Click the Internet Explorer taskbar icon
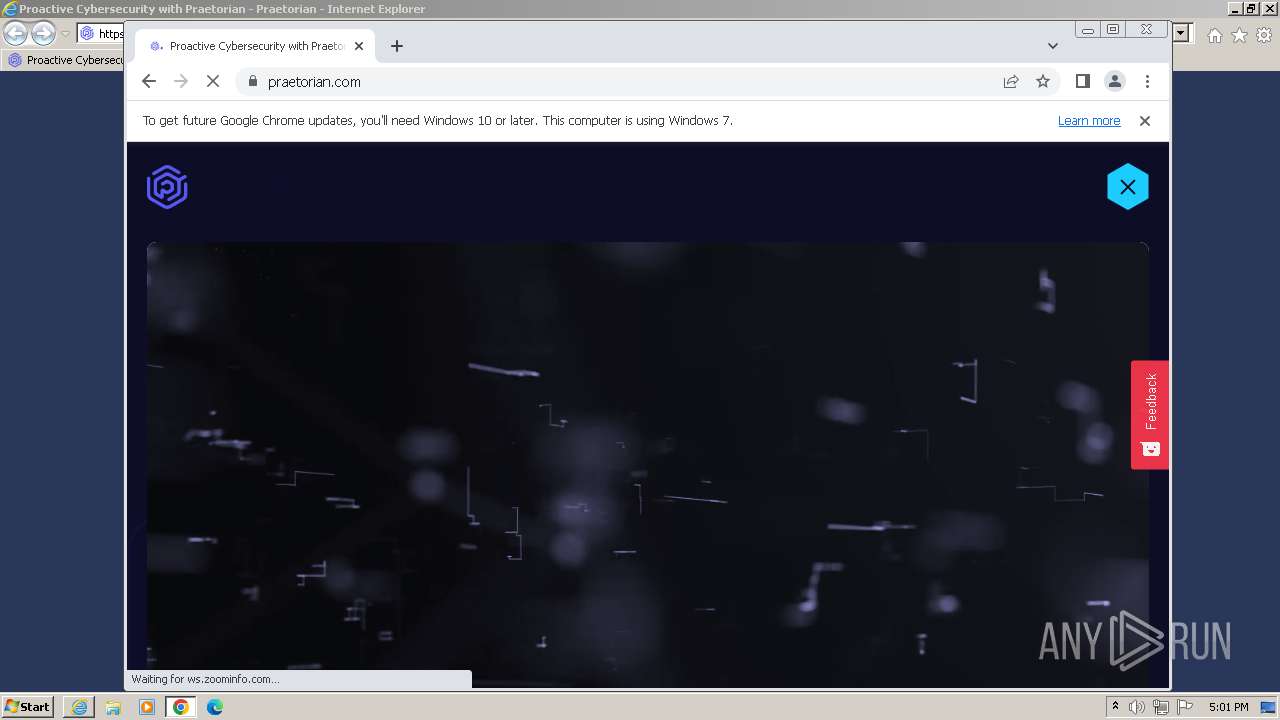The height and width of the screenshot is (720, 1280). coord(79,707)
